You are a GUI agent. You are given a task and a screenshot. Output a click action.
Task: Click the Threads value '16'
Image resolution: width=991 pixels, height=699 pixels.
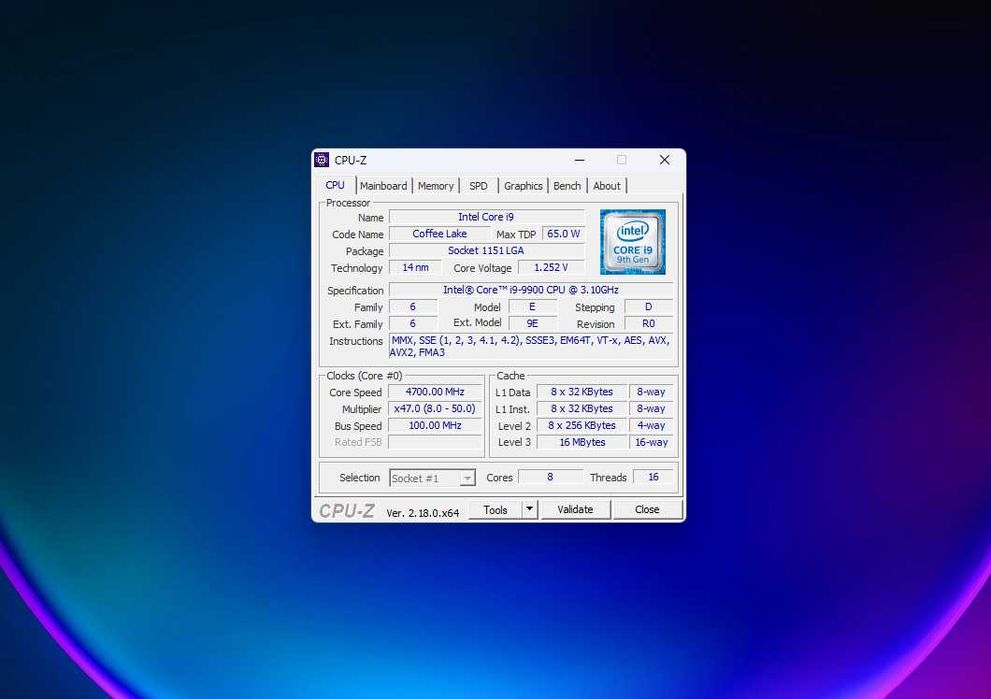(x=654, y=477)
